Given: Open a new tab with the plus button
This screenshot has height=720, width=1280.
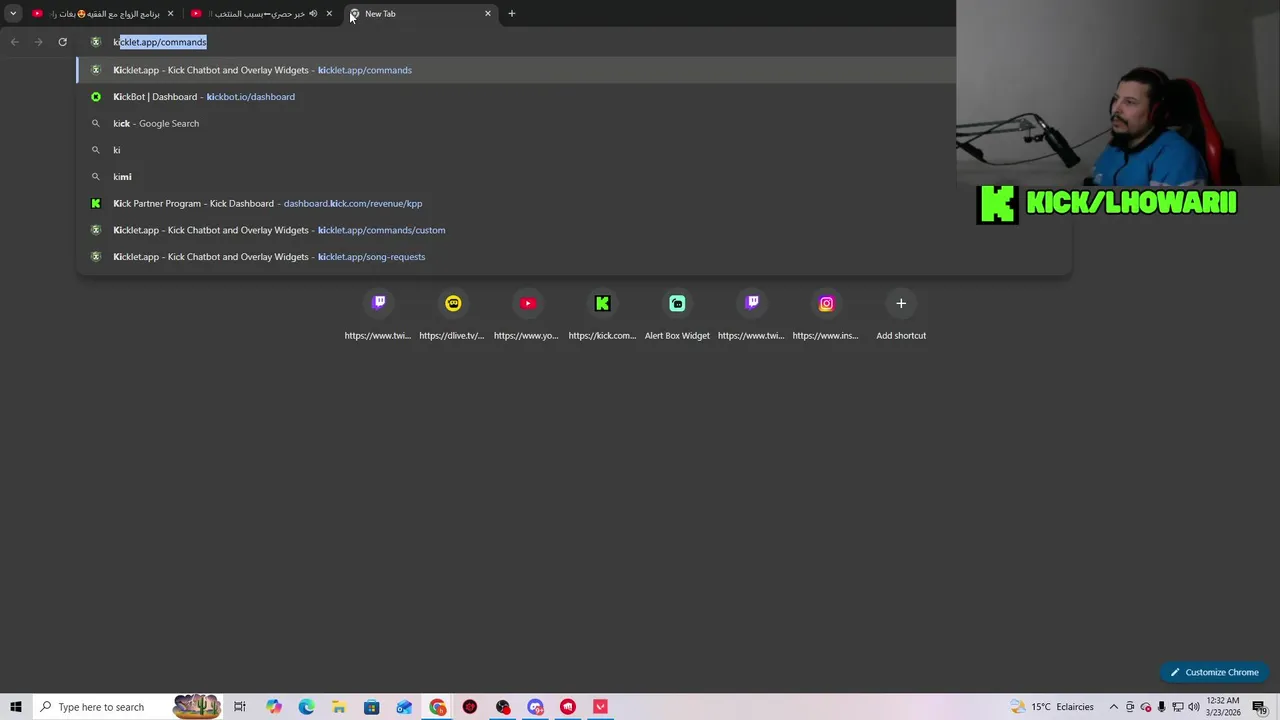Looking at the screenshot, I should (x=512, y=14).
